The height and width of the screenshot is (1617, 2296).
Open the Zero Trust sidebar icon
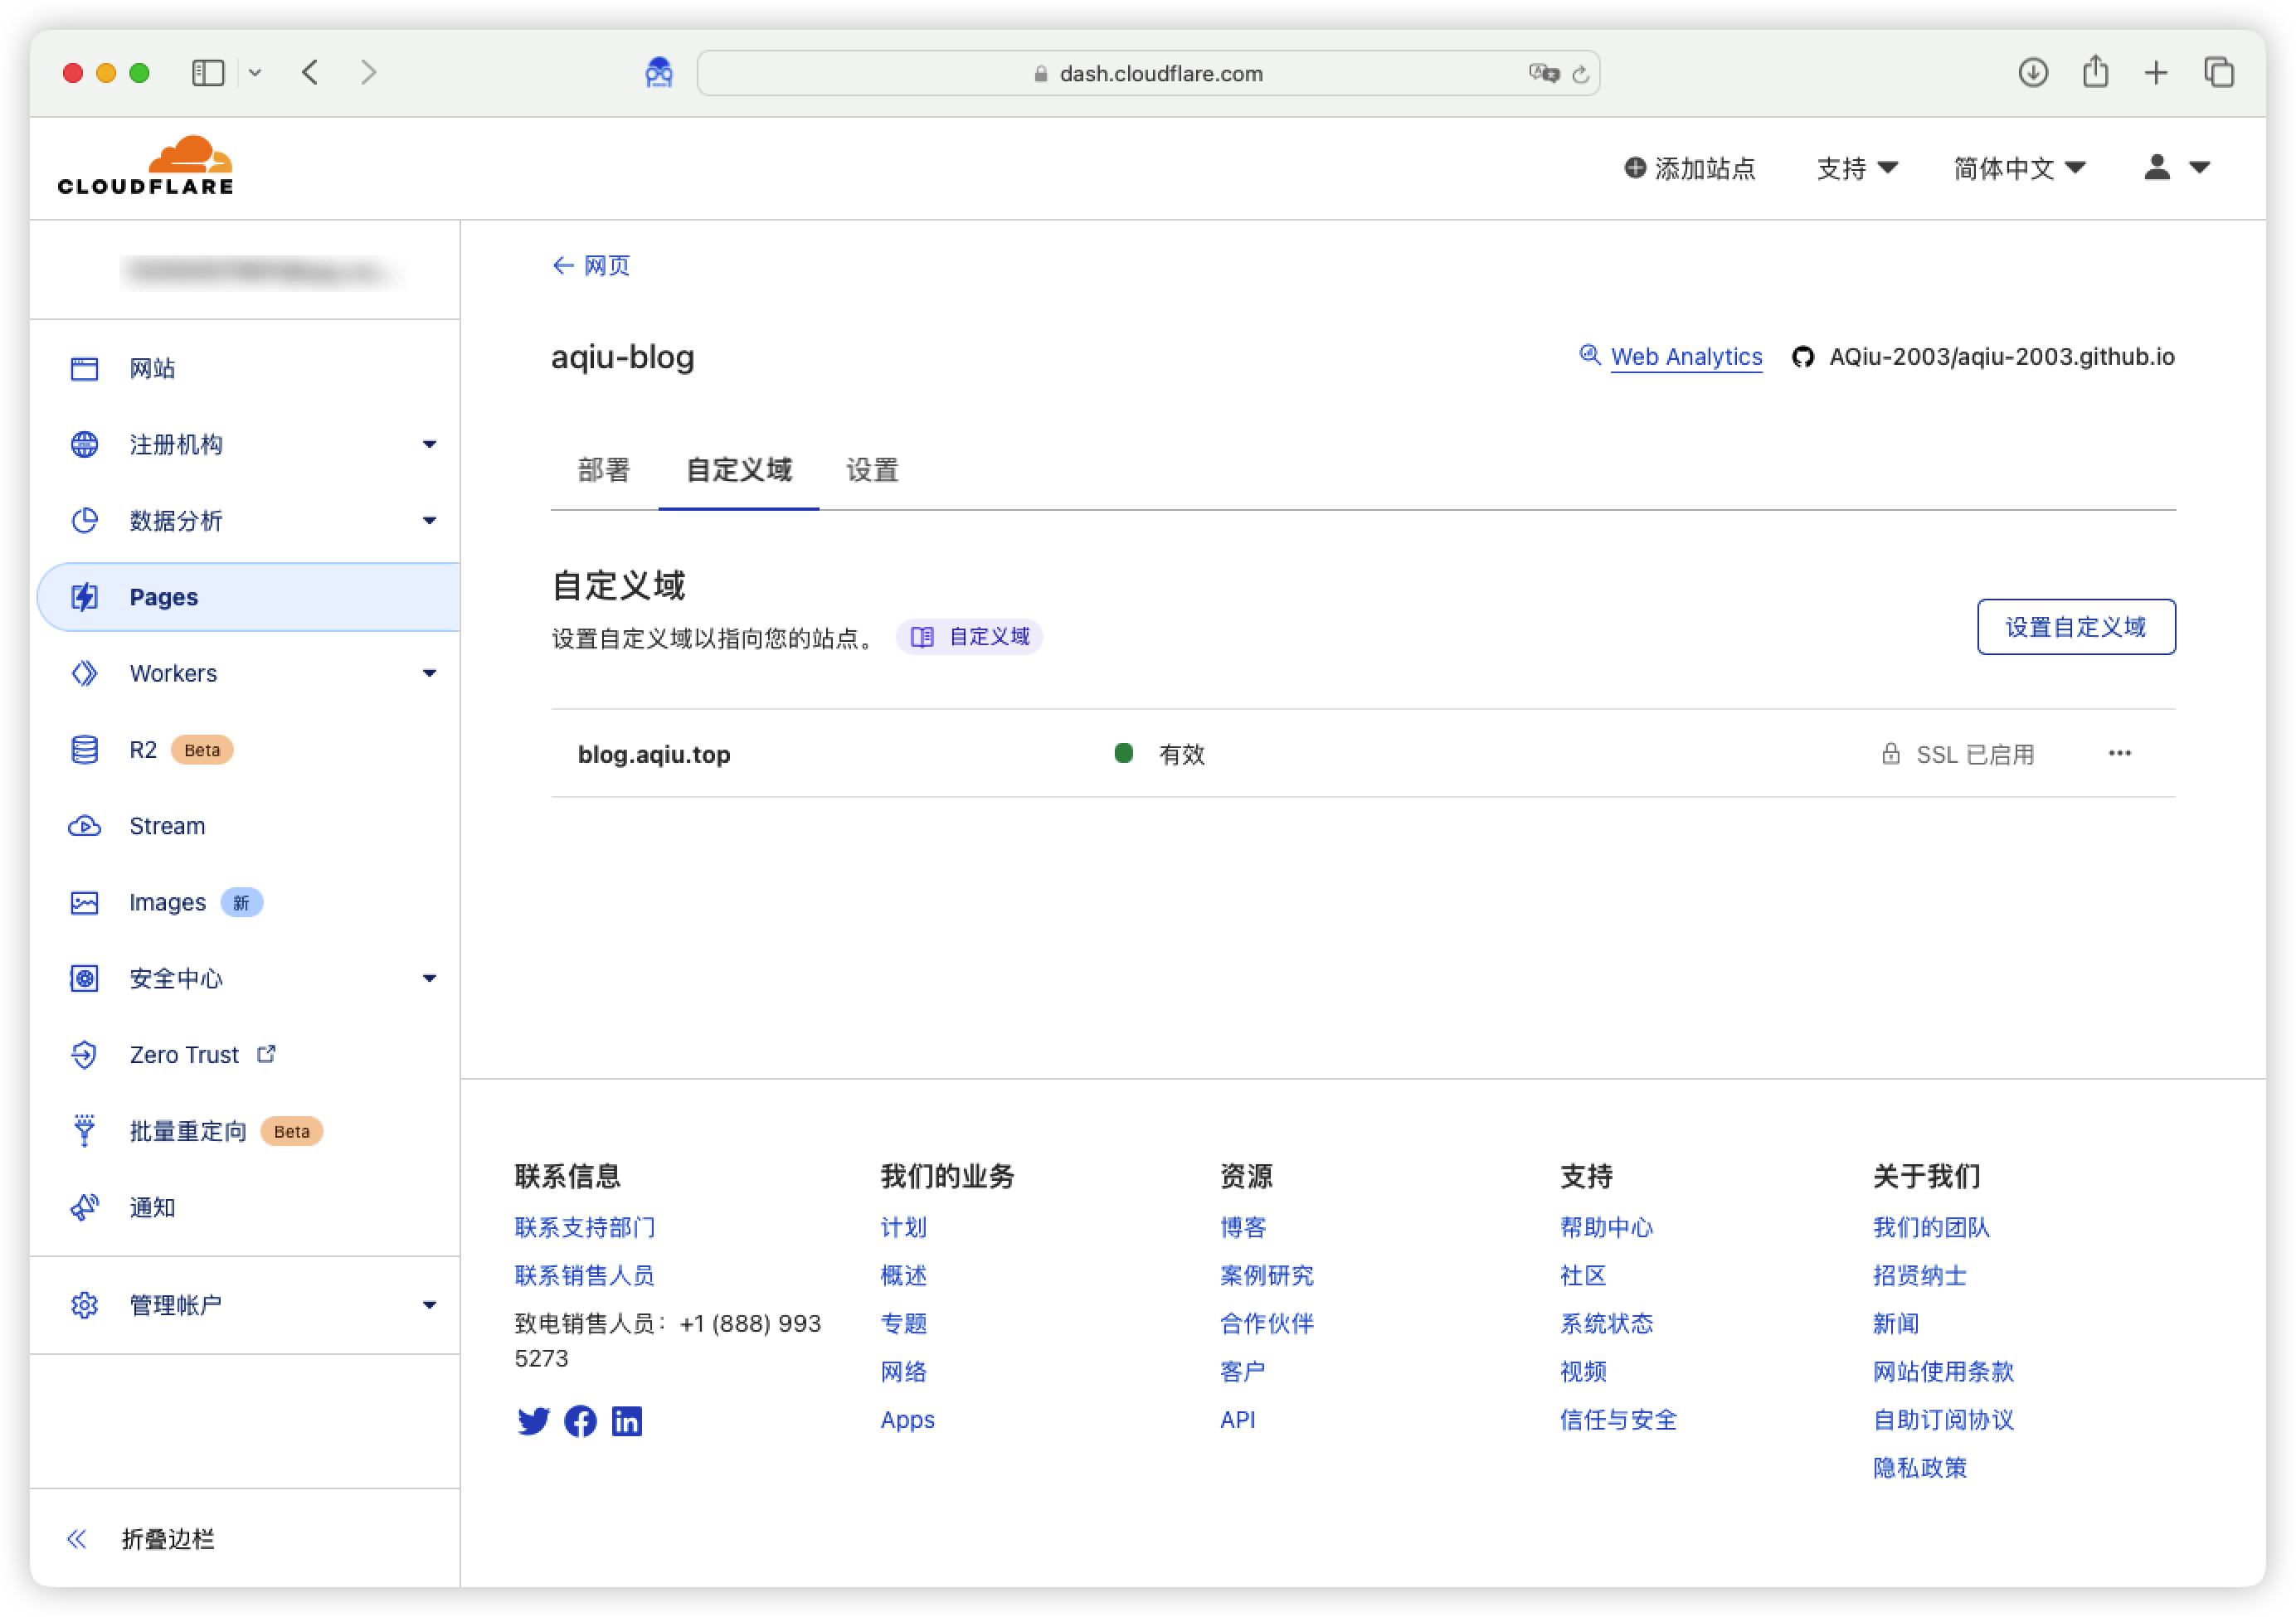click(x=84, y=1055)
